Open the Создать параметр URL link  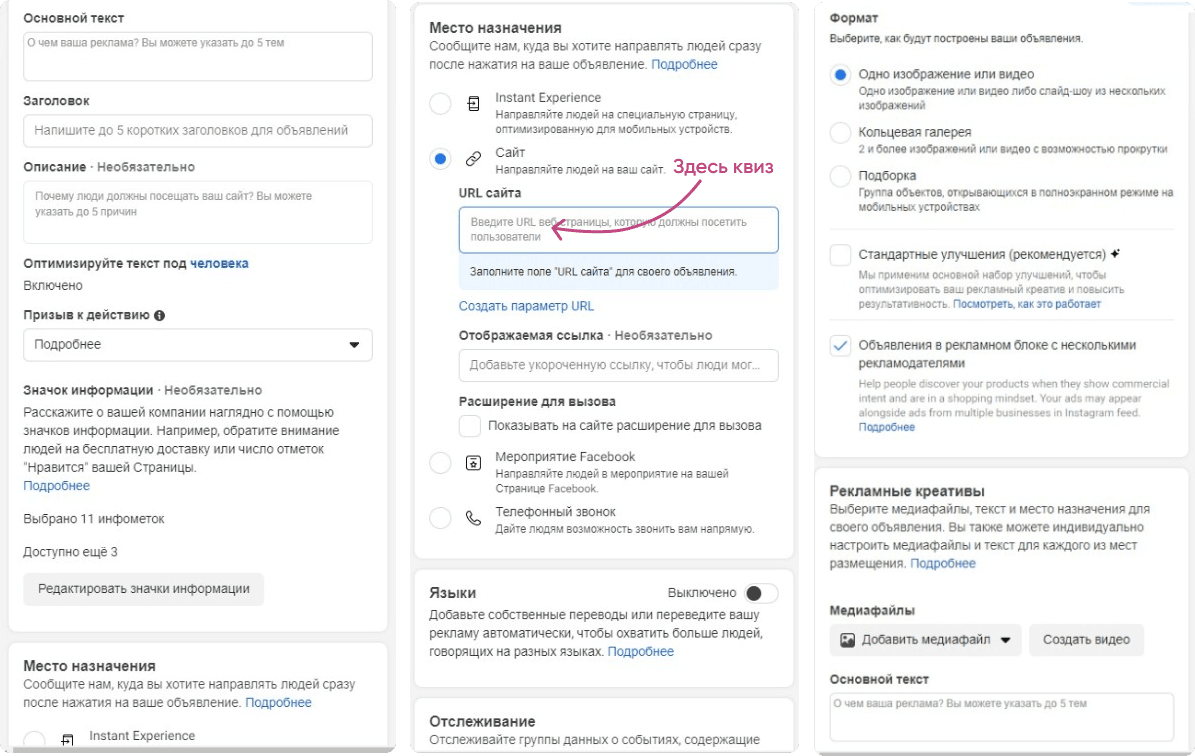[x=526, y=306]
